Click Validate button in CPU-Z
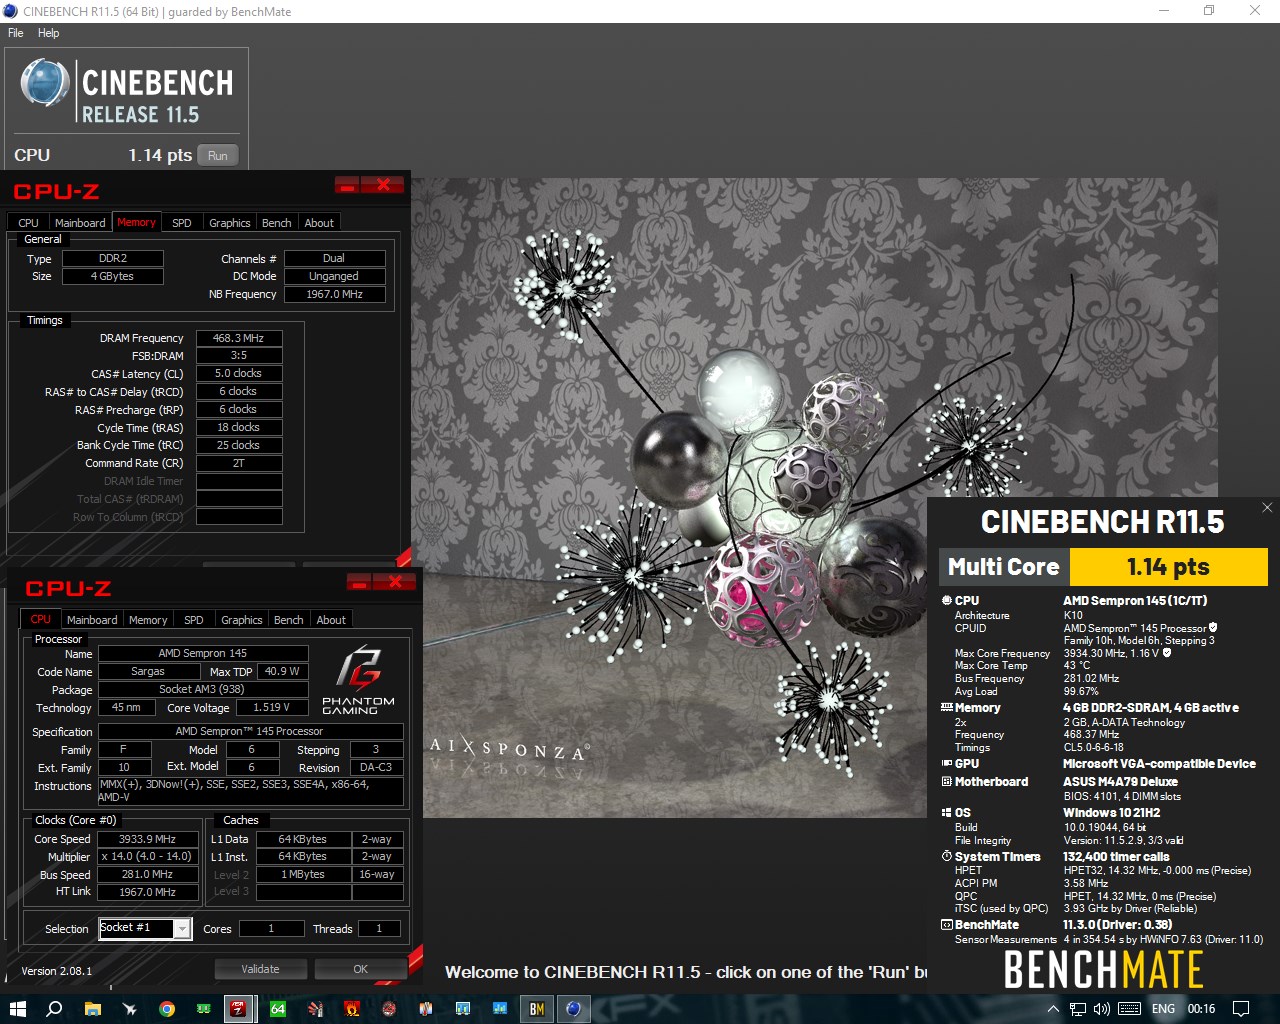The image size is (1280, 1024). point(260,969)
